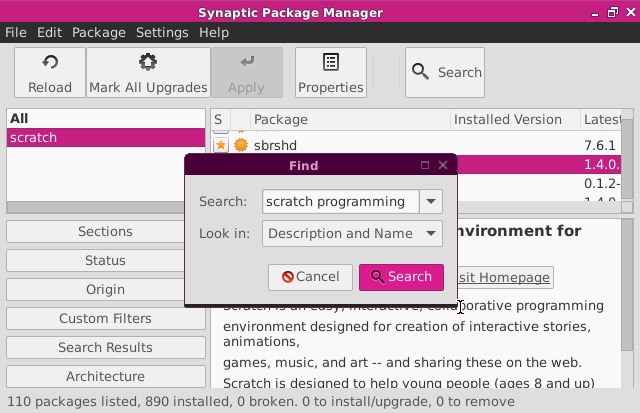
Task: Maximize the Find dialog window
Action: 425,165
